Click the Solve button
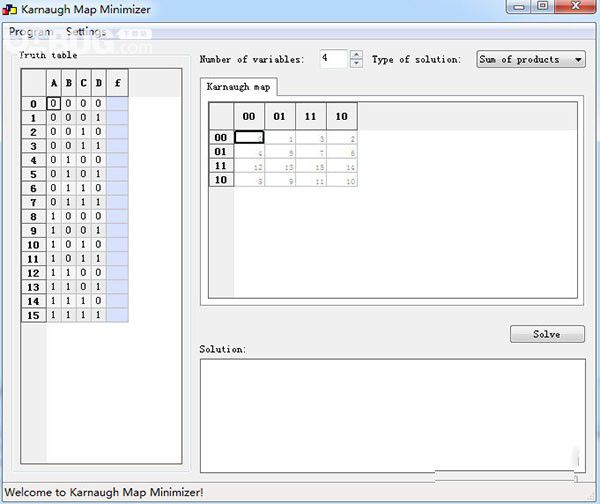The image size is (600, 504). pyautogui.click(x=547, y=334)
